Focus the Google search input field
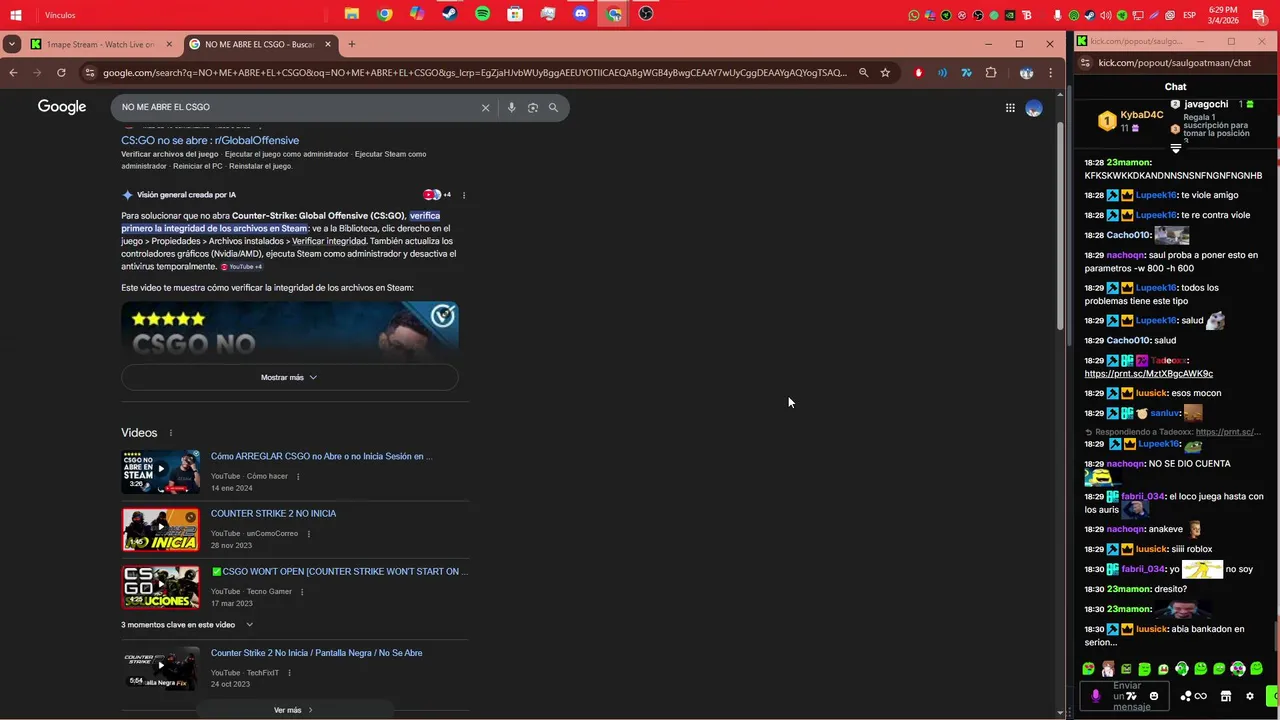1280x720 pixels. point(300,107)
